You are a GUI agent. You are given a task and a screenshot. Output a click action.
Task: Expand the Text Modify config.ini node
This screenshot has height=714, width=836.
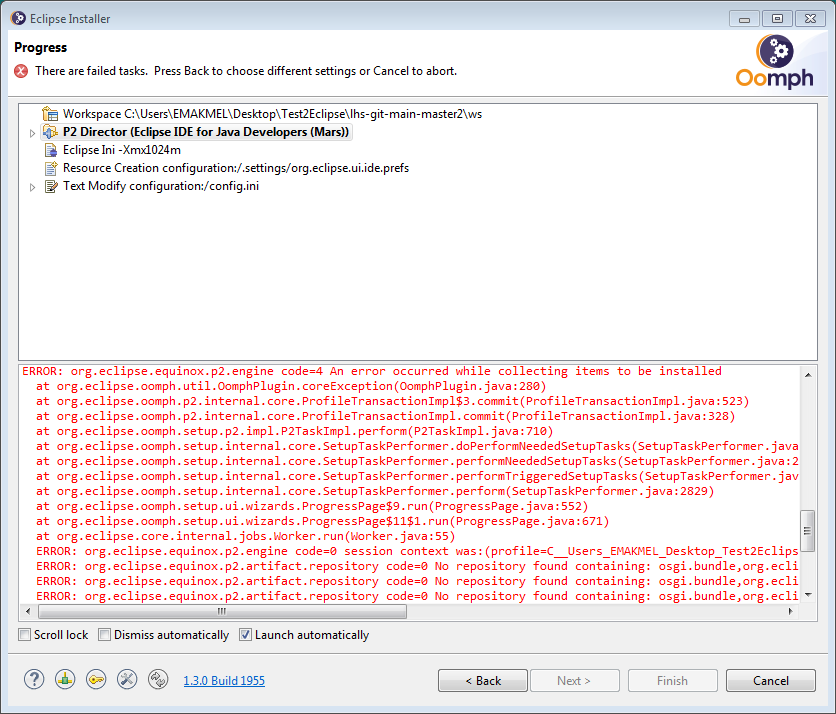click(x=32, y=187)
